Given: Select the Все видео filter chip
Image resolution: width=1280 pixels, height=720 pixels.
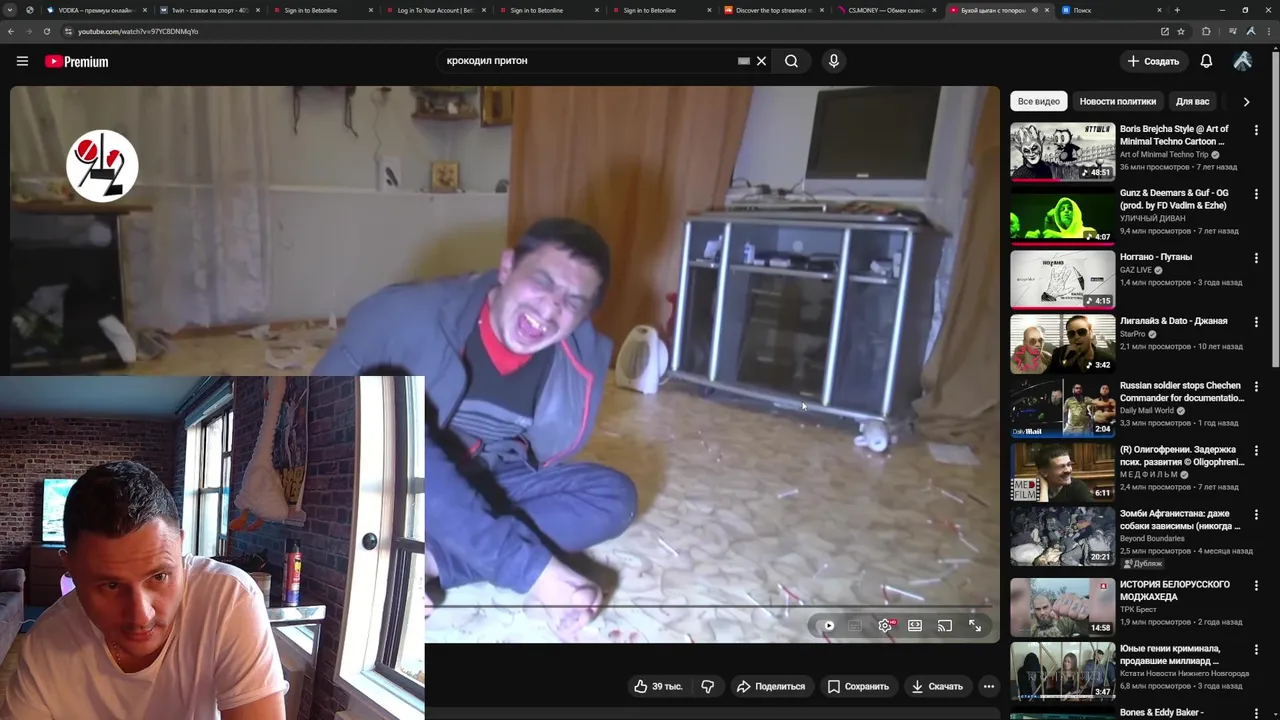Looking at the screenshot, I should coord(1039,101).
